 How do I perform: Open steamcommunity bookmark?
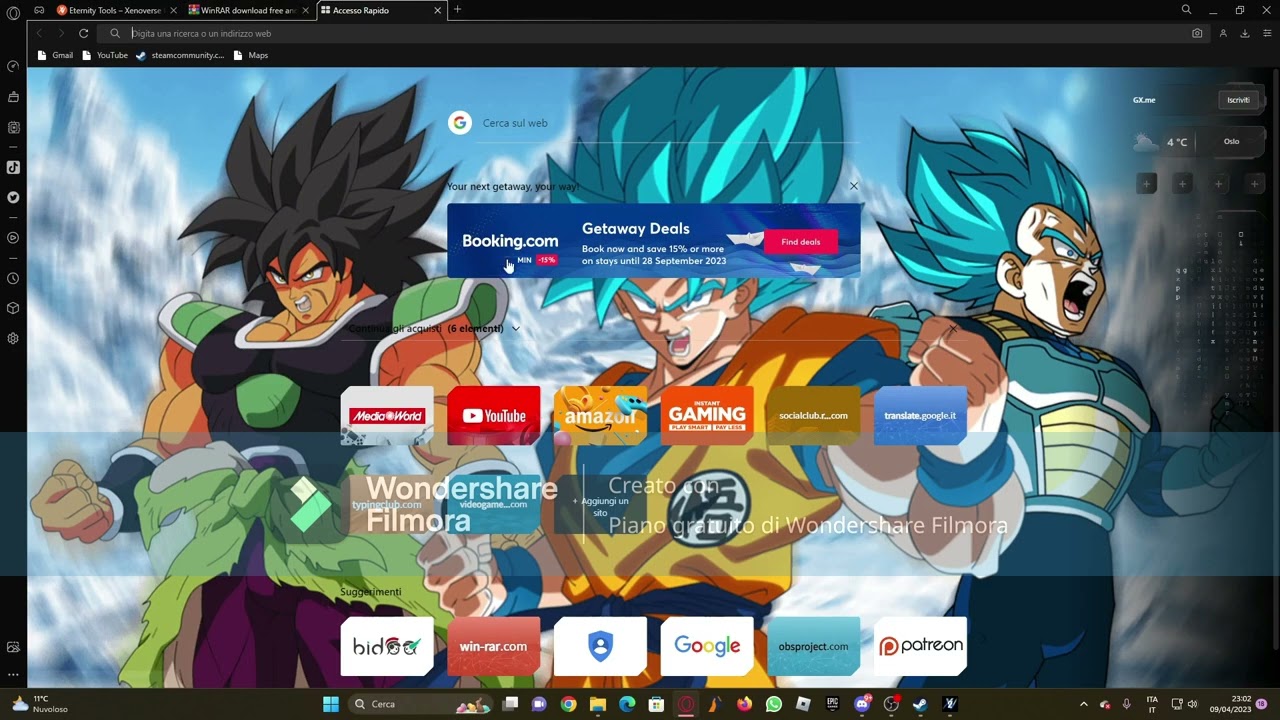(180, 55)
